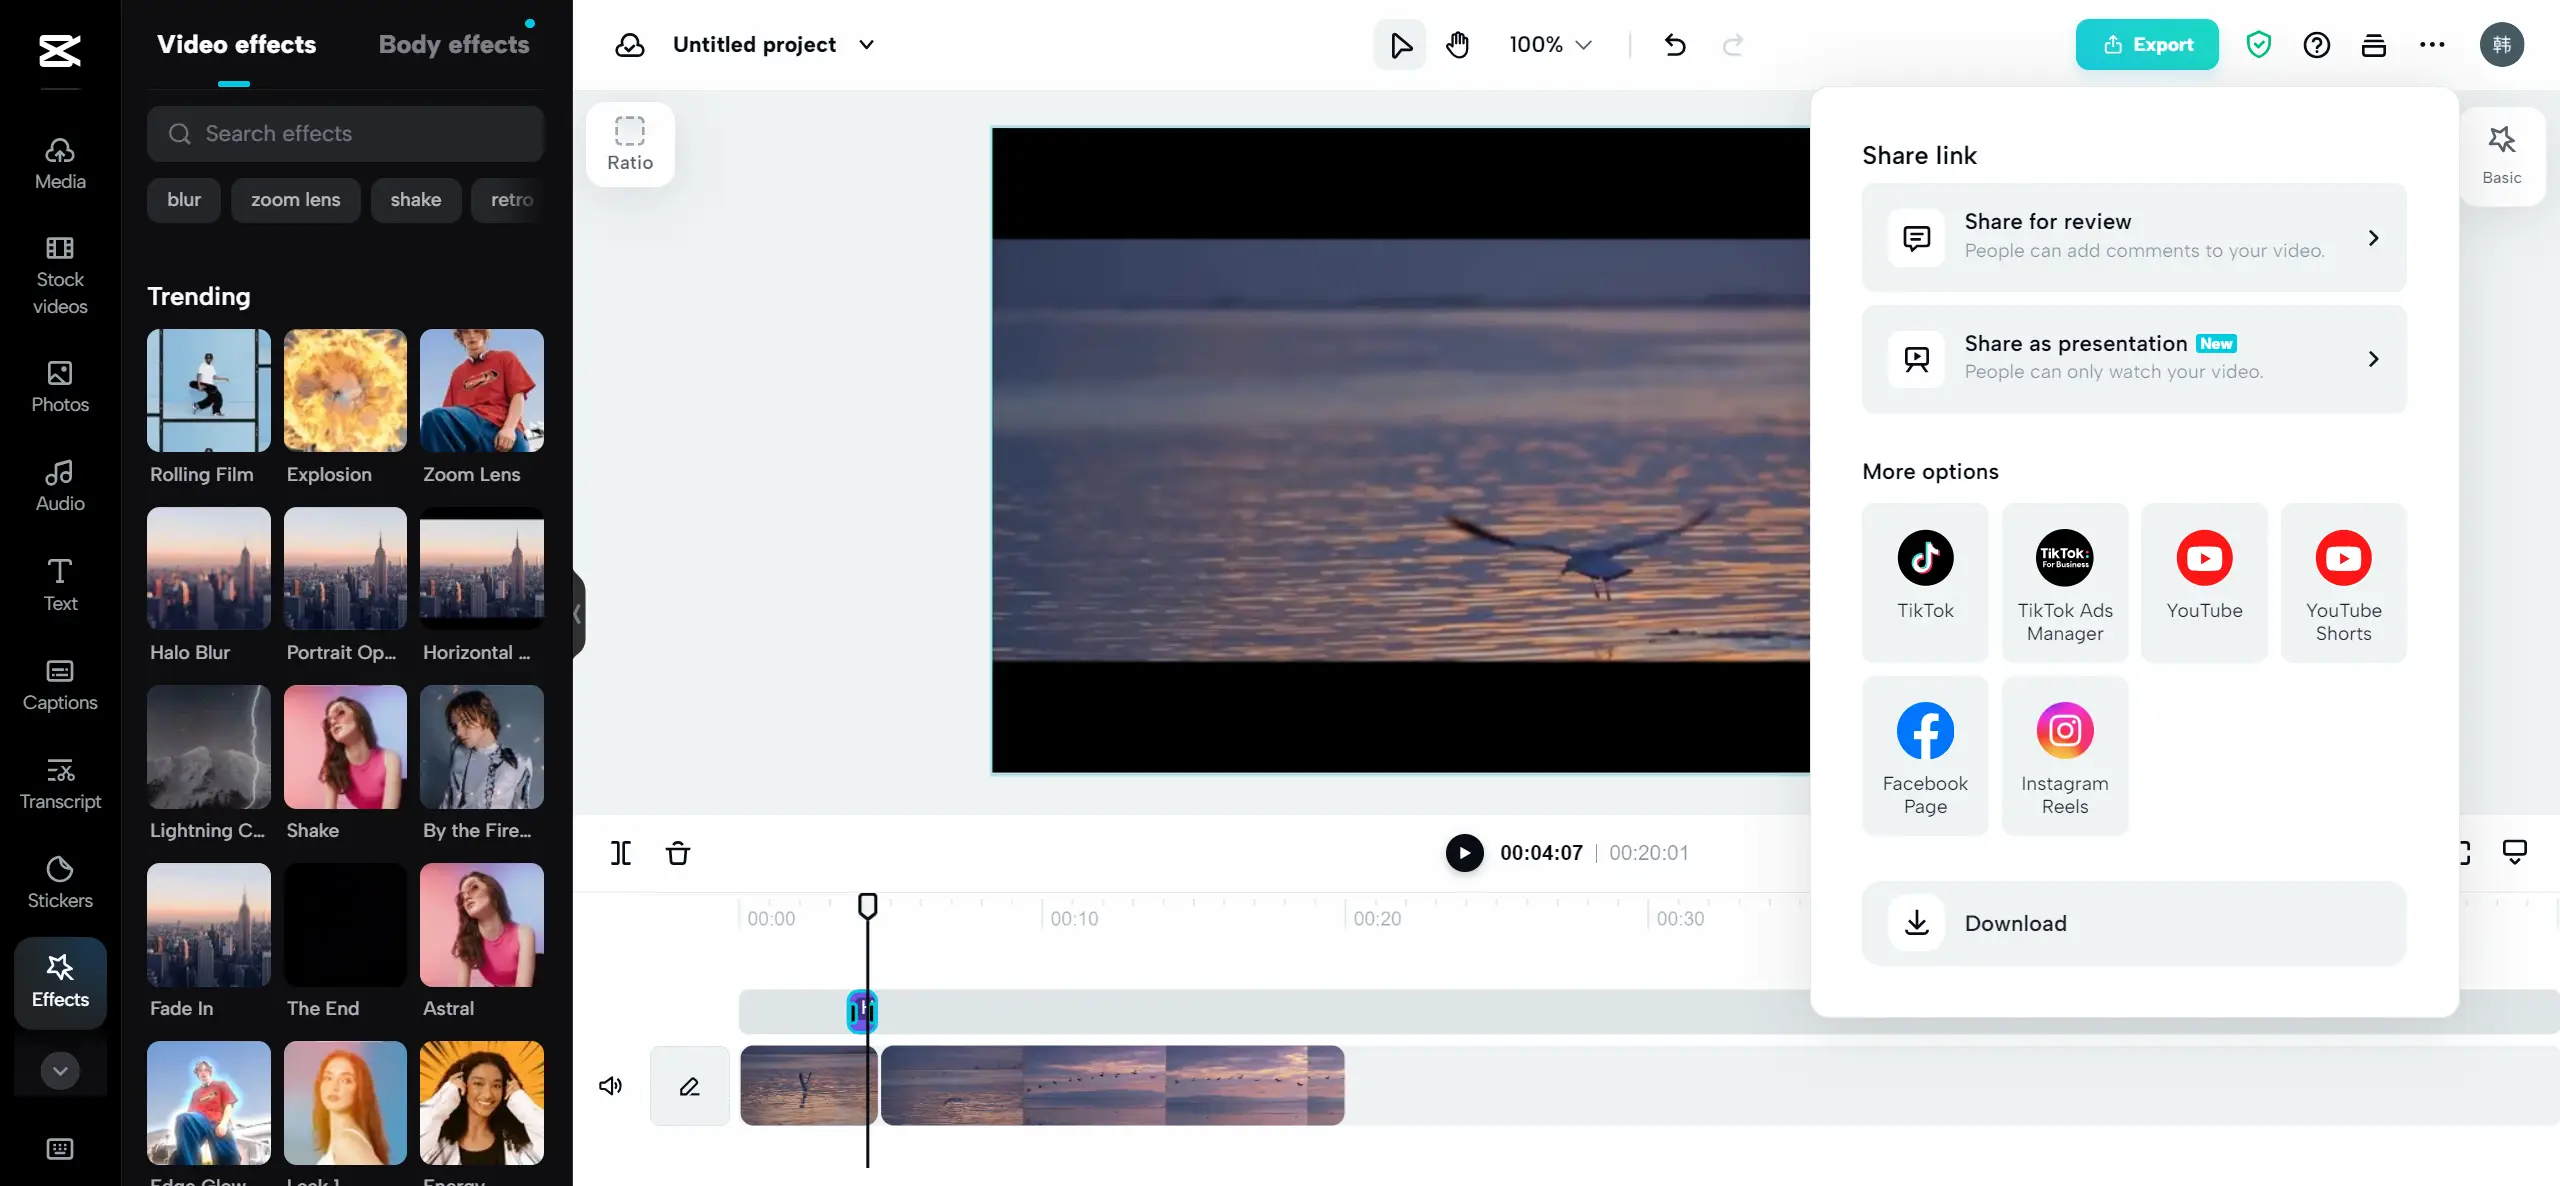The width and height of the screenshot is (2560, 1186).
Task: Expand the 100% zoom dropdown
Action: [1550, 45]
